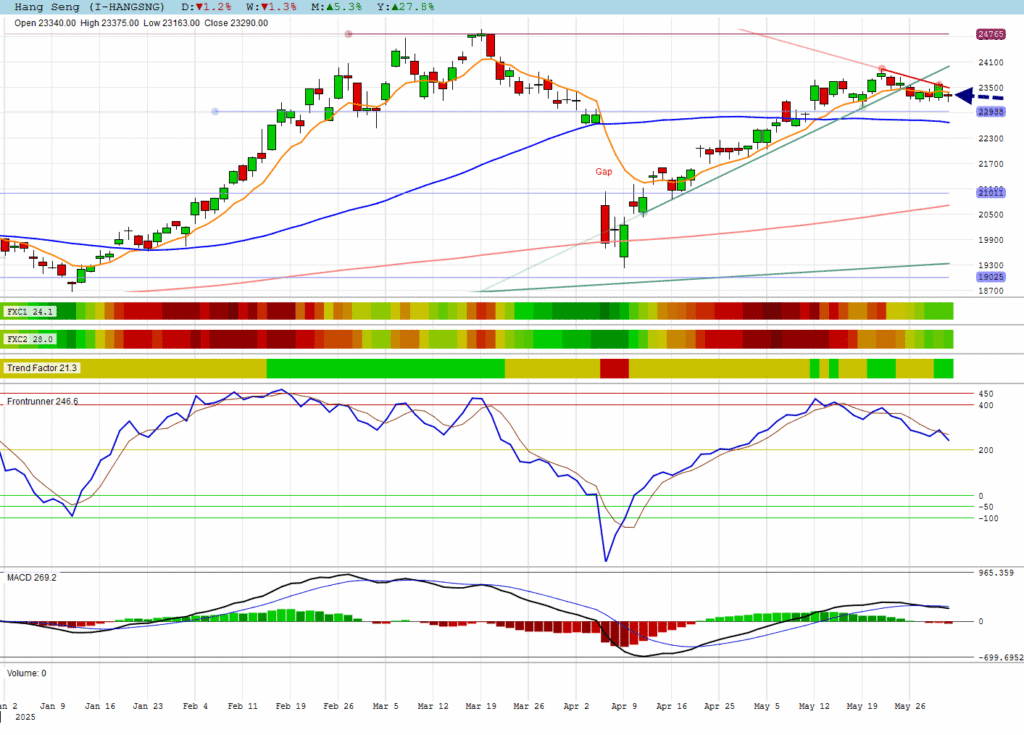Click the Frontrunner 200 scale label

[985, 450]
